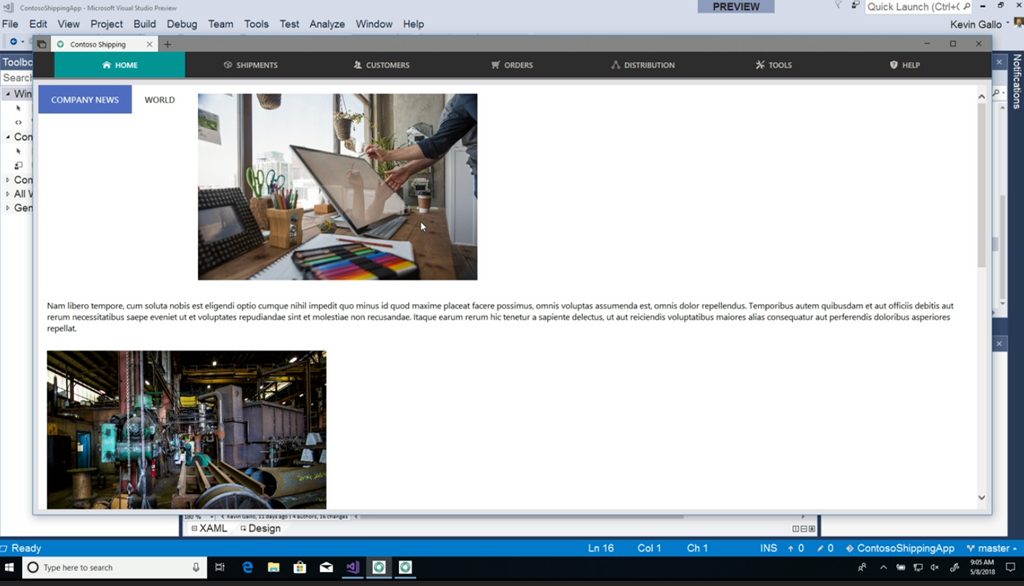Screen dimensions: 1024x586
Task: Open the Help section with shield icon
Action: 905,65
